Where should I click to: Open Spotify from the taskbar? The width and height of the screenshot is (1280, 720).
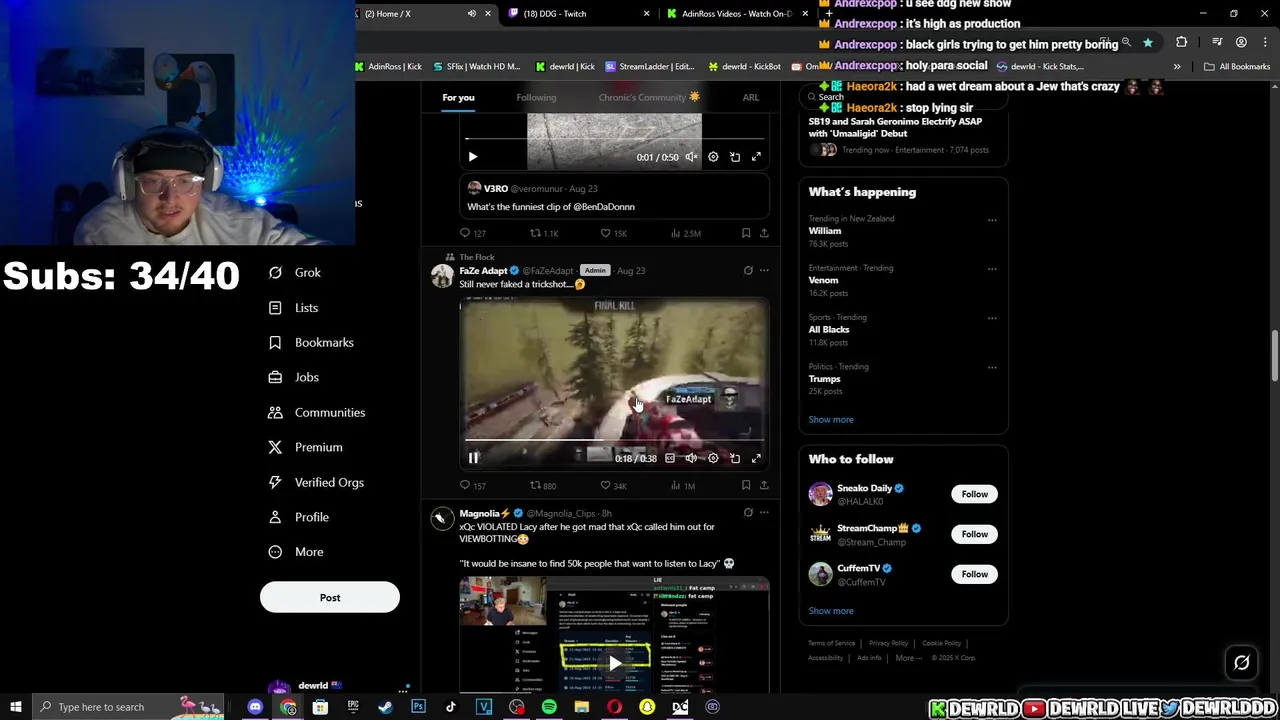click(x=549, y=707)
